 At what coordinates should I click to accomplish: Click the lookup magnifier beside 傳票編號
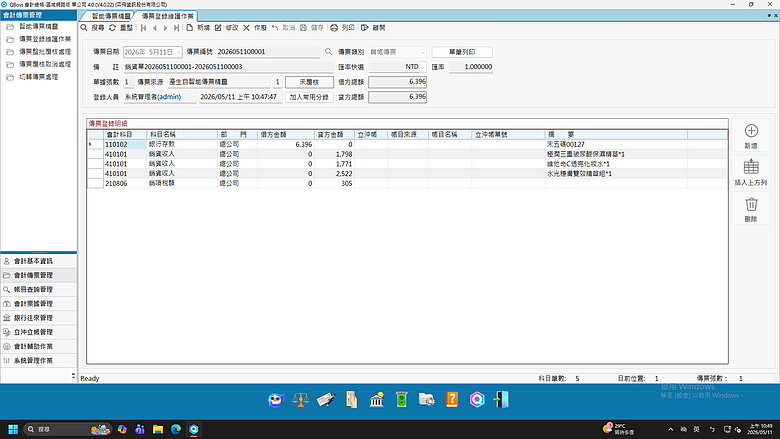pyautogui.click(x=328, y=52)
